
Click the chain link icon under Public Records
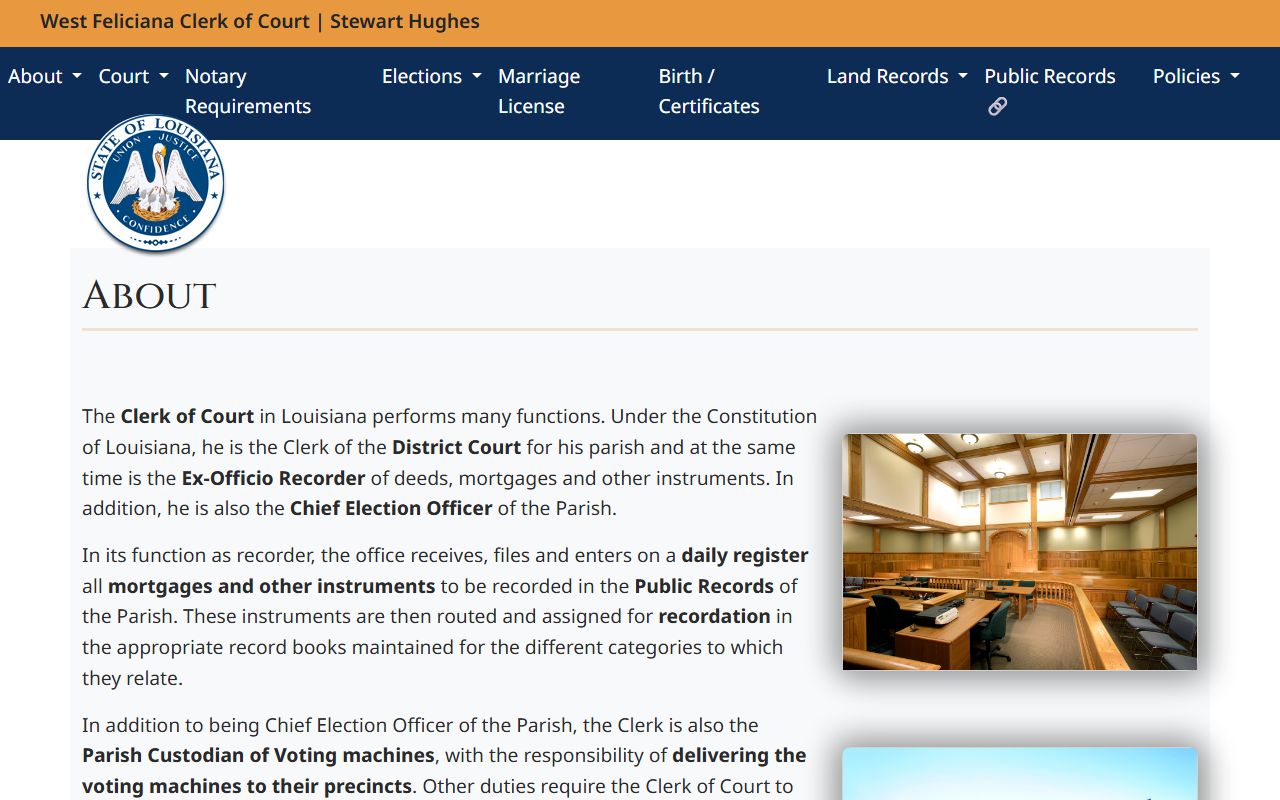point(997,106)
